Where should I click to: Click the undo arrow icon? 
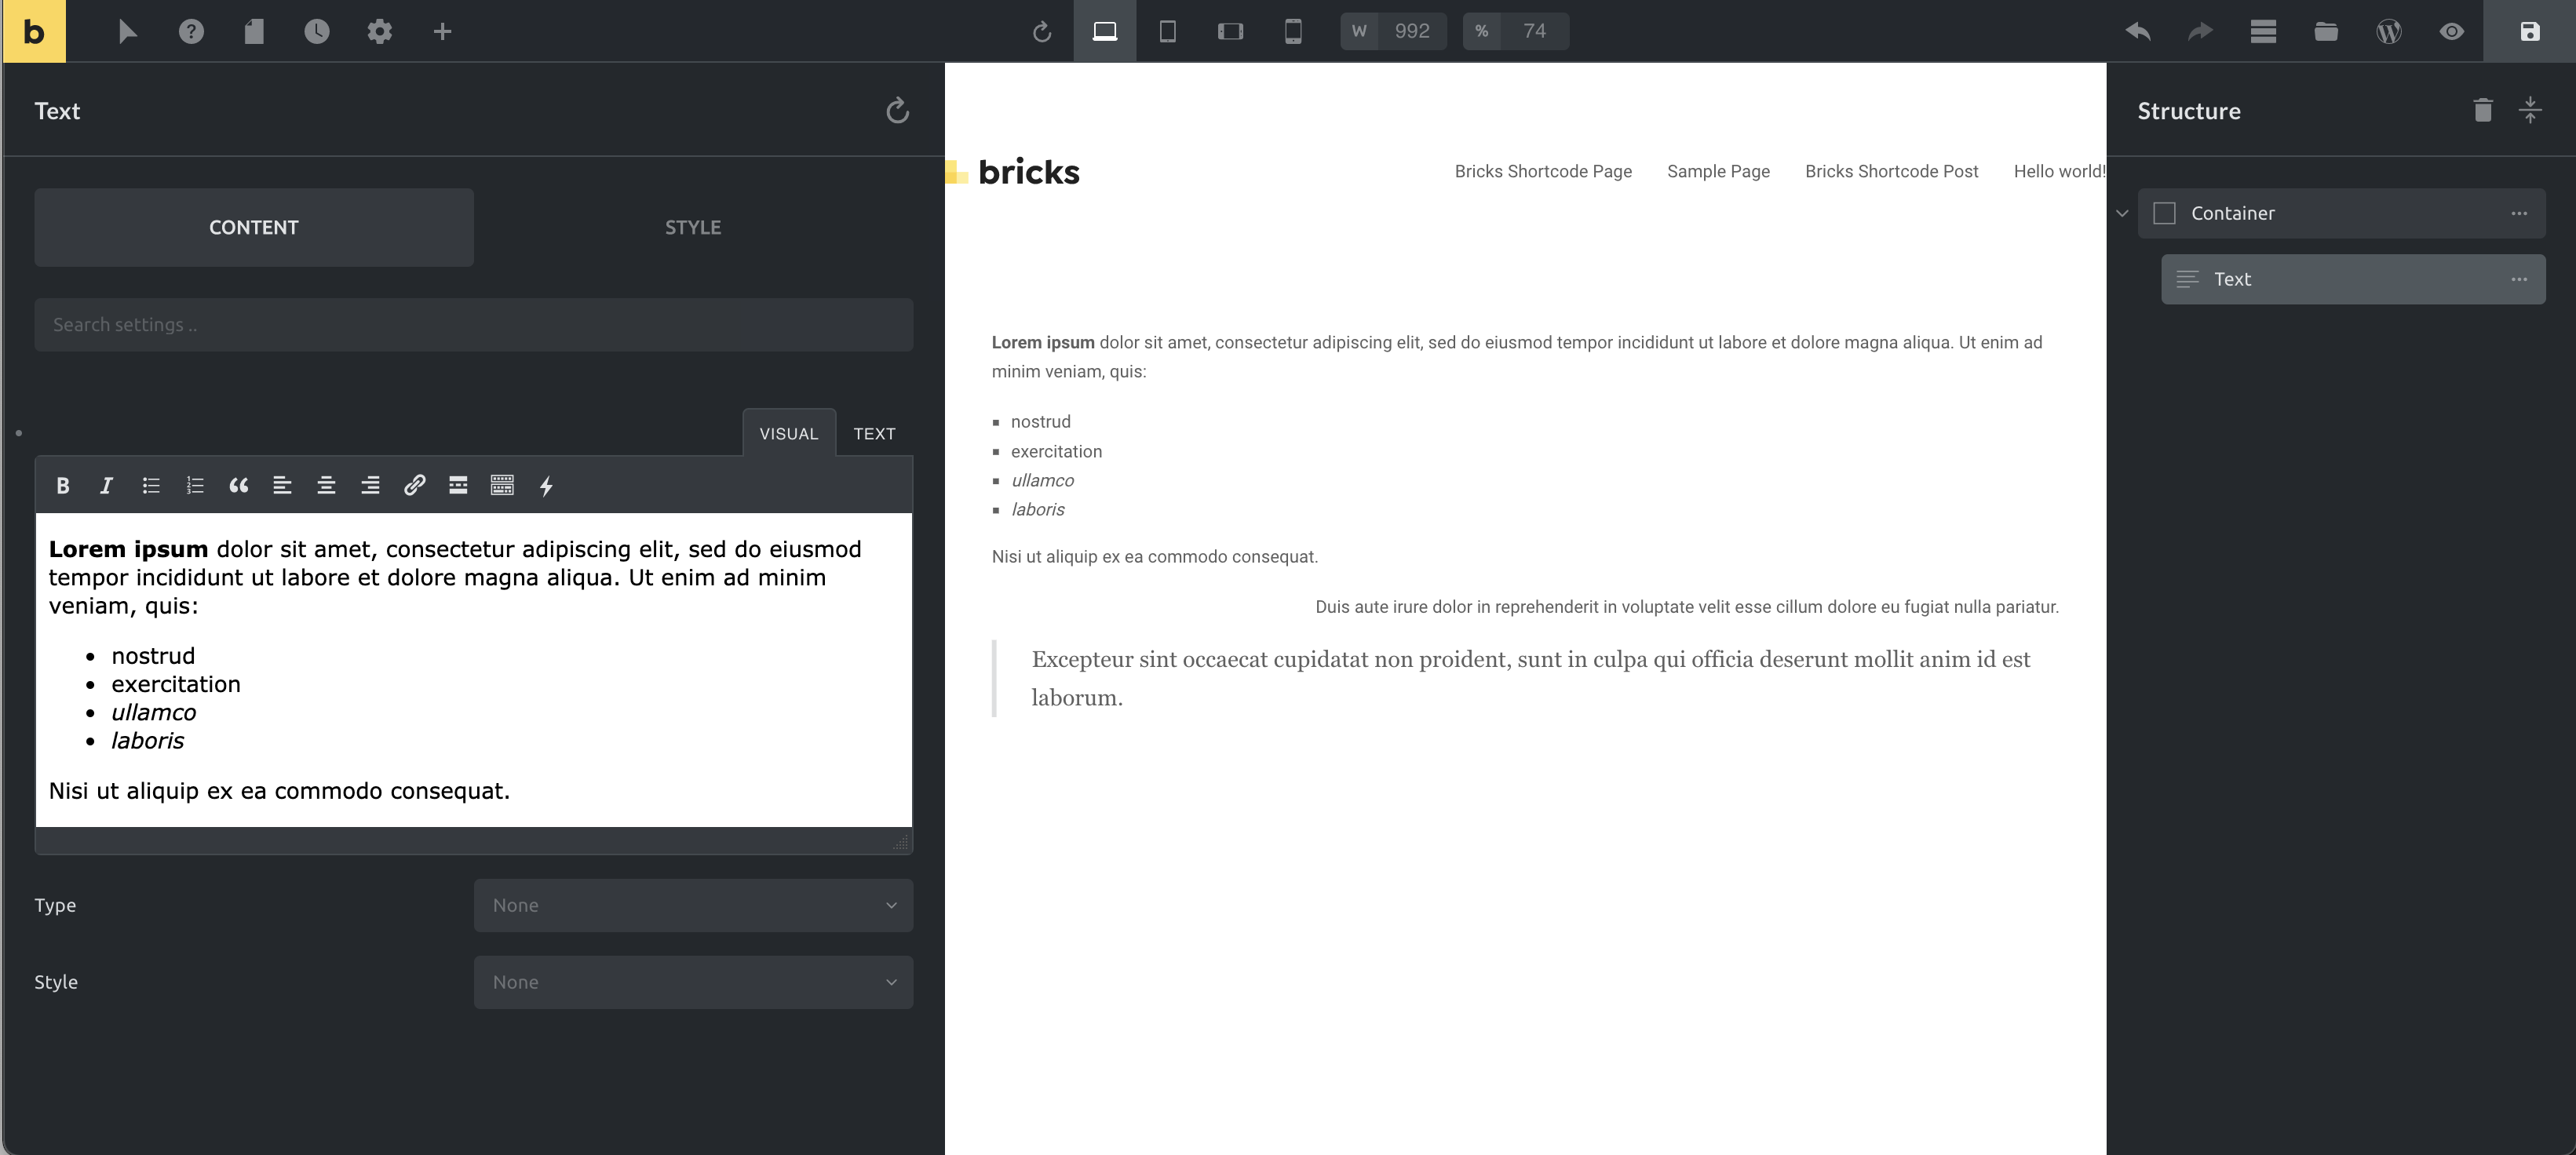point(2138,31)
